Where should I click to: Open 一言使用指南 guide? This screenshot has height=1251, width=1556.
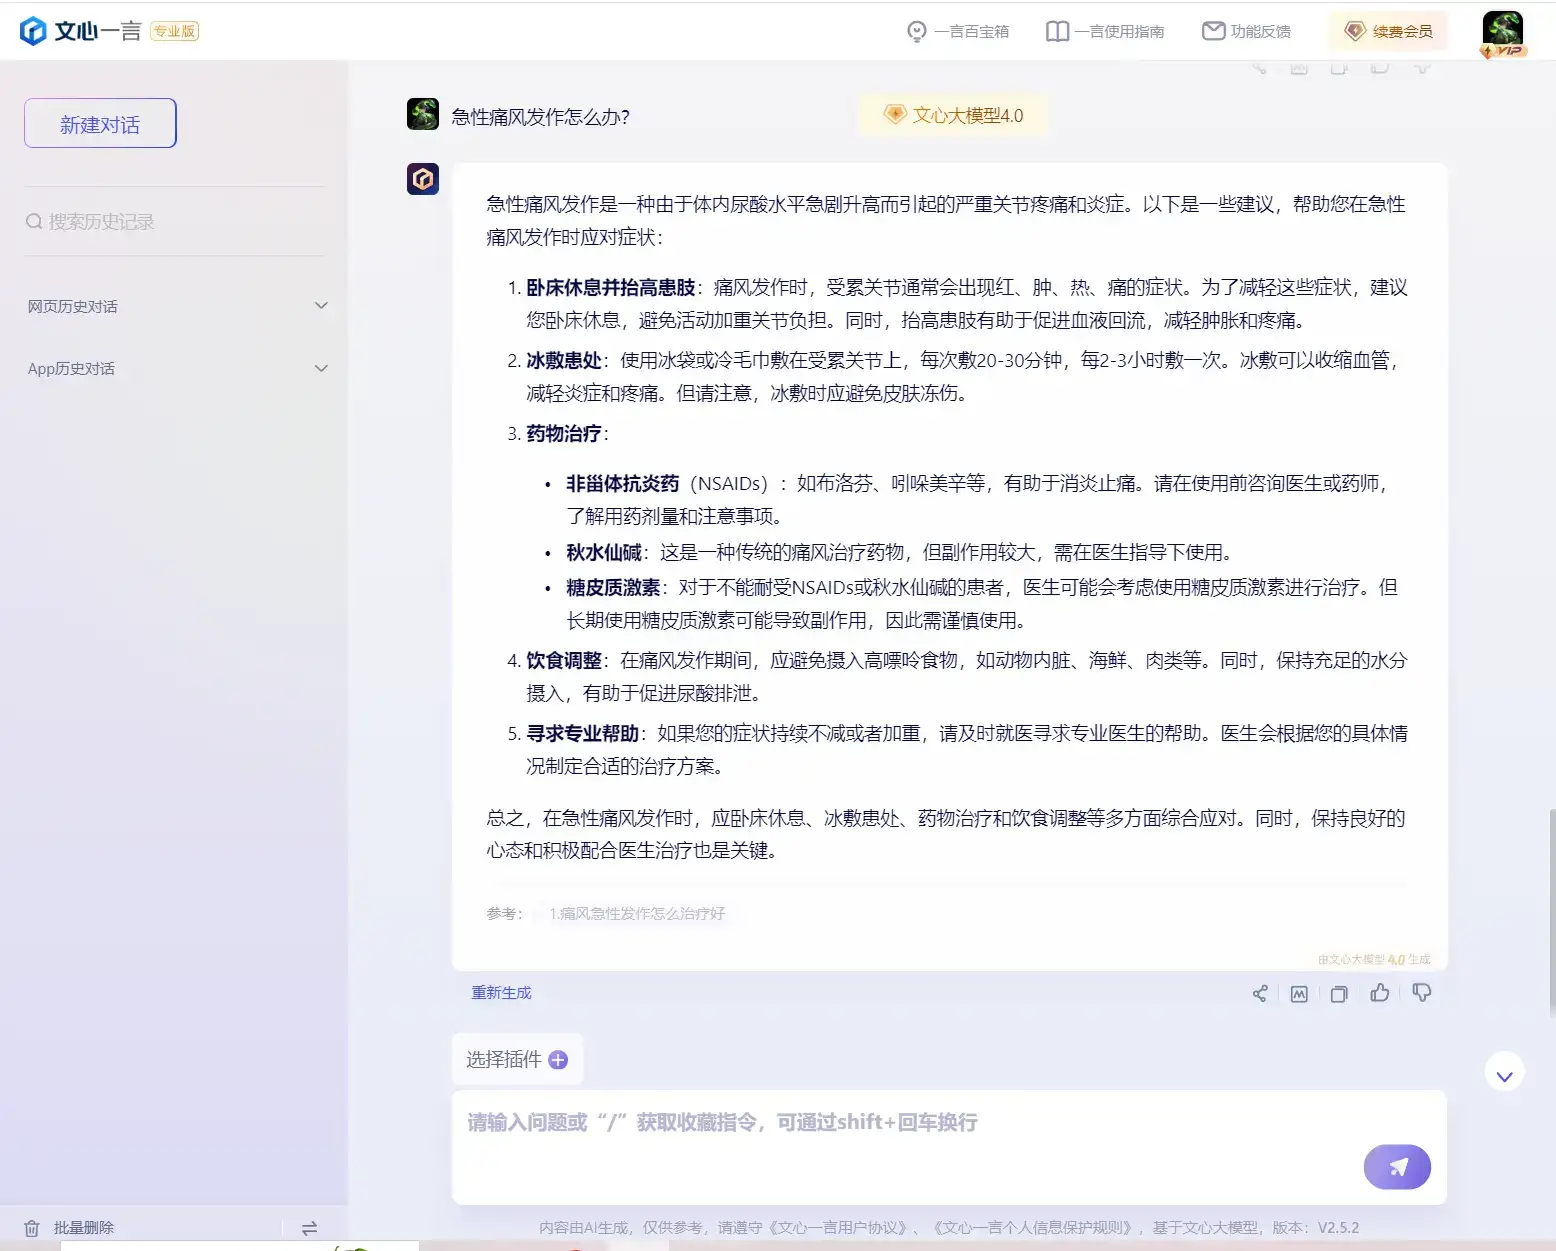(x=1105, y=30)
